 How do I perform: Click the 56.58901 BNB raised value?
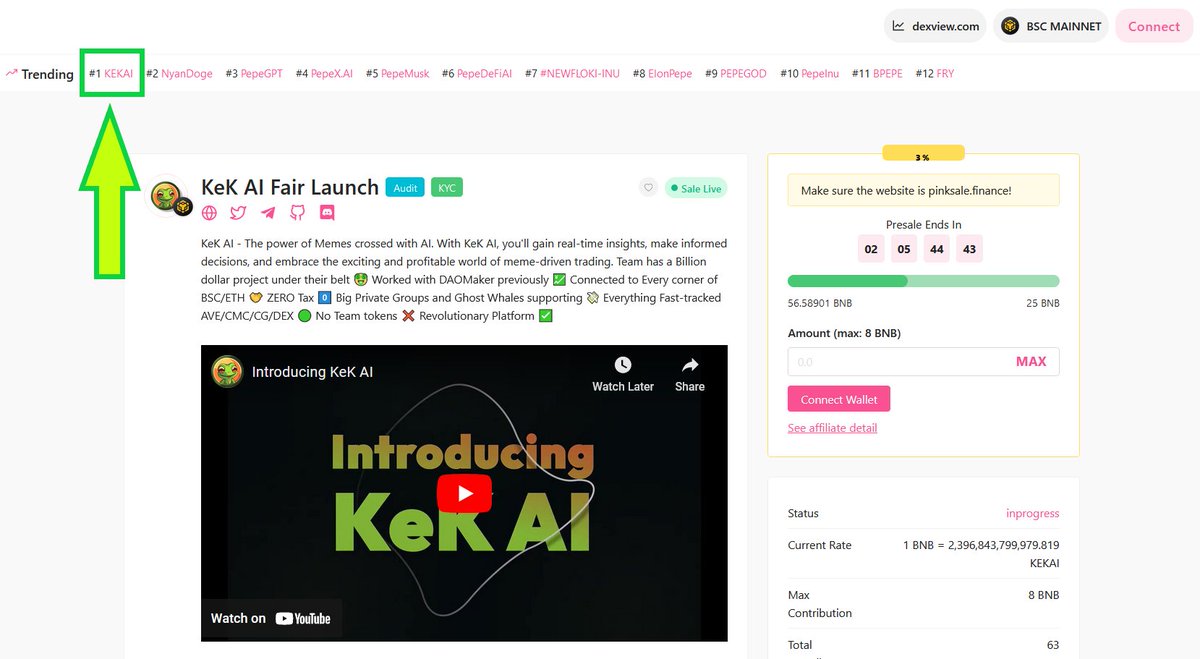pyautogui.click(x=818, y=303)
